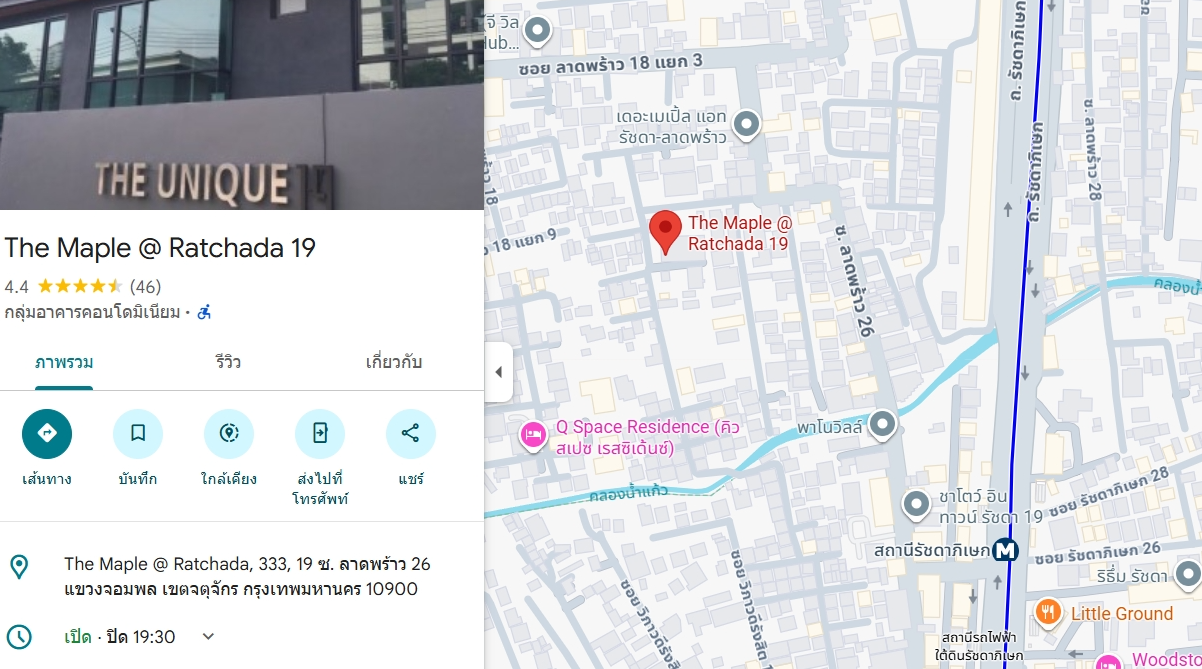Click the ชาโตว์ อิน ทาวน์ รัชดา 19 marker
The width and height of the screenshot is (1202, 669).
[917, 505]
